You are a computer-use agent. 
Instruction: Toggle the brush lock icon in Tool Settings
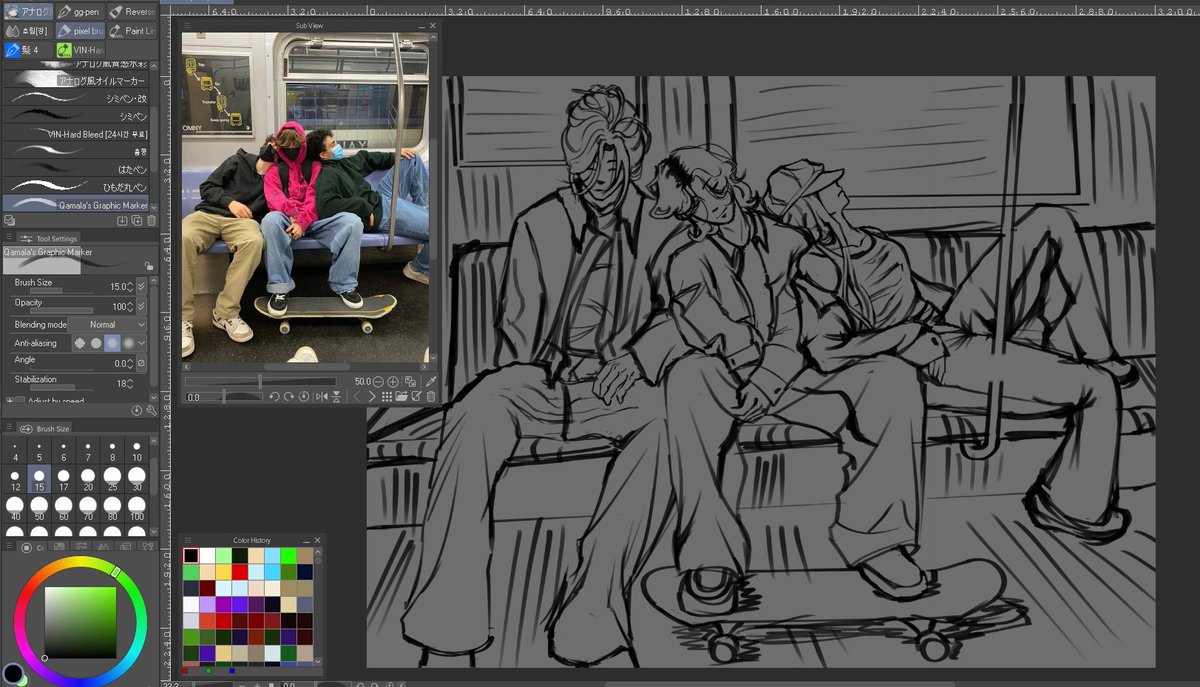(x=149, y=267)
